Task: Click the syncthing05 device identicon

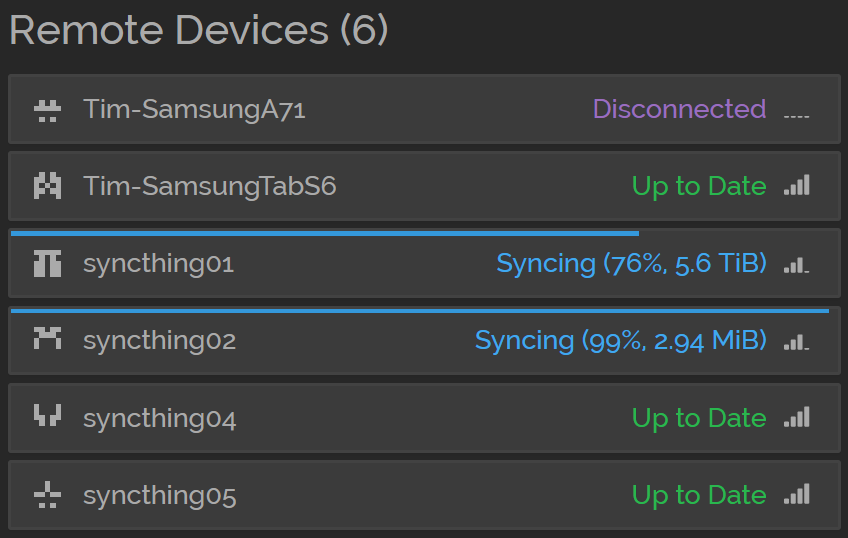Action: coord(47,495)
